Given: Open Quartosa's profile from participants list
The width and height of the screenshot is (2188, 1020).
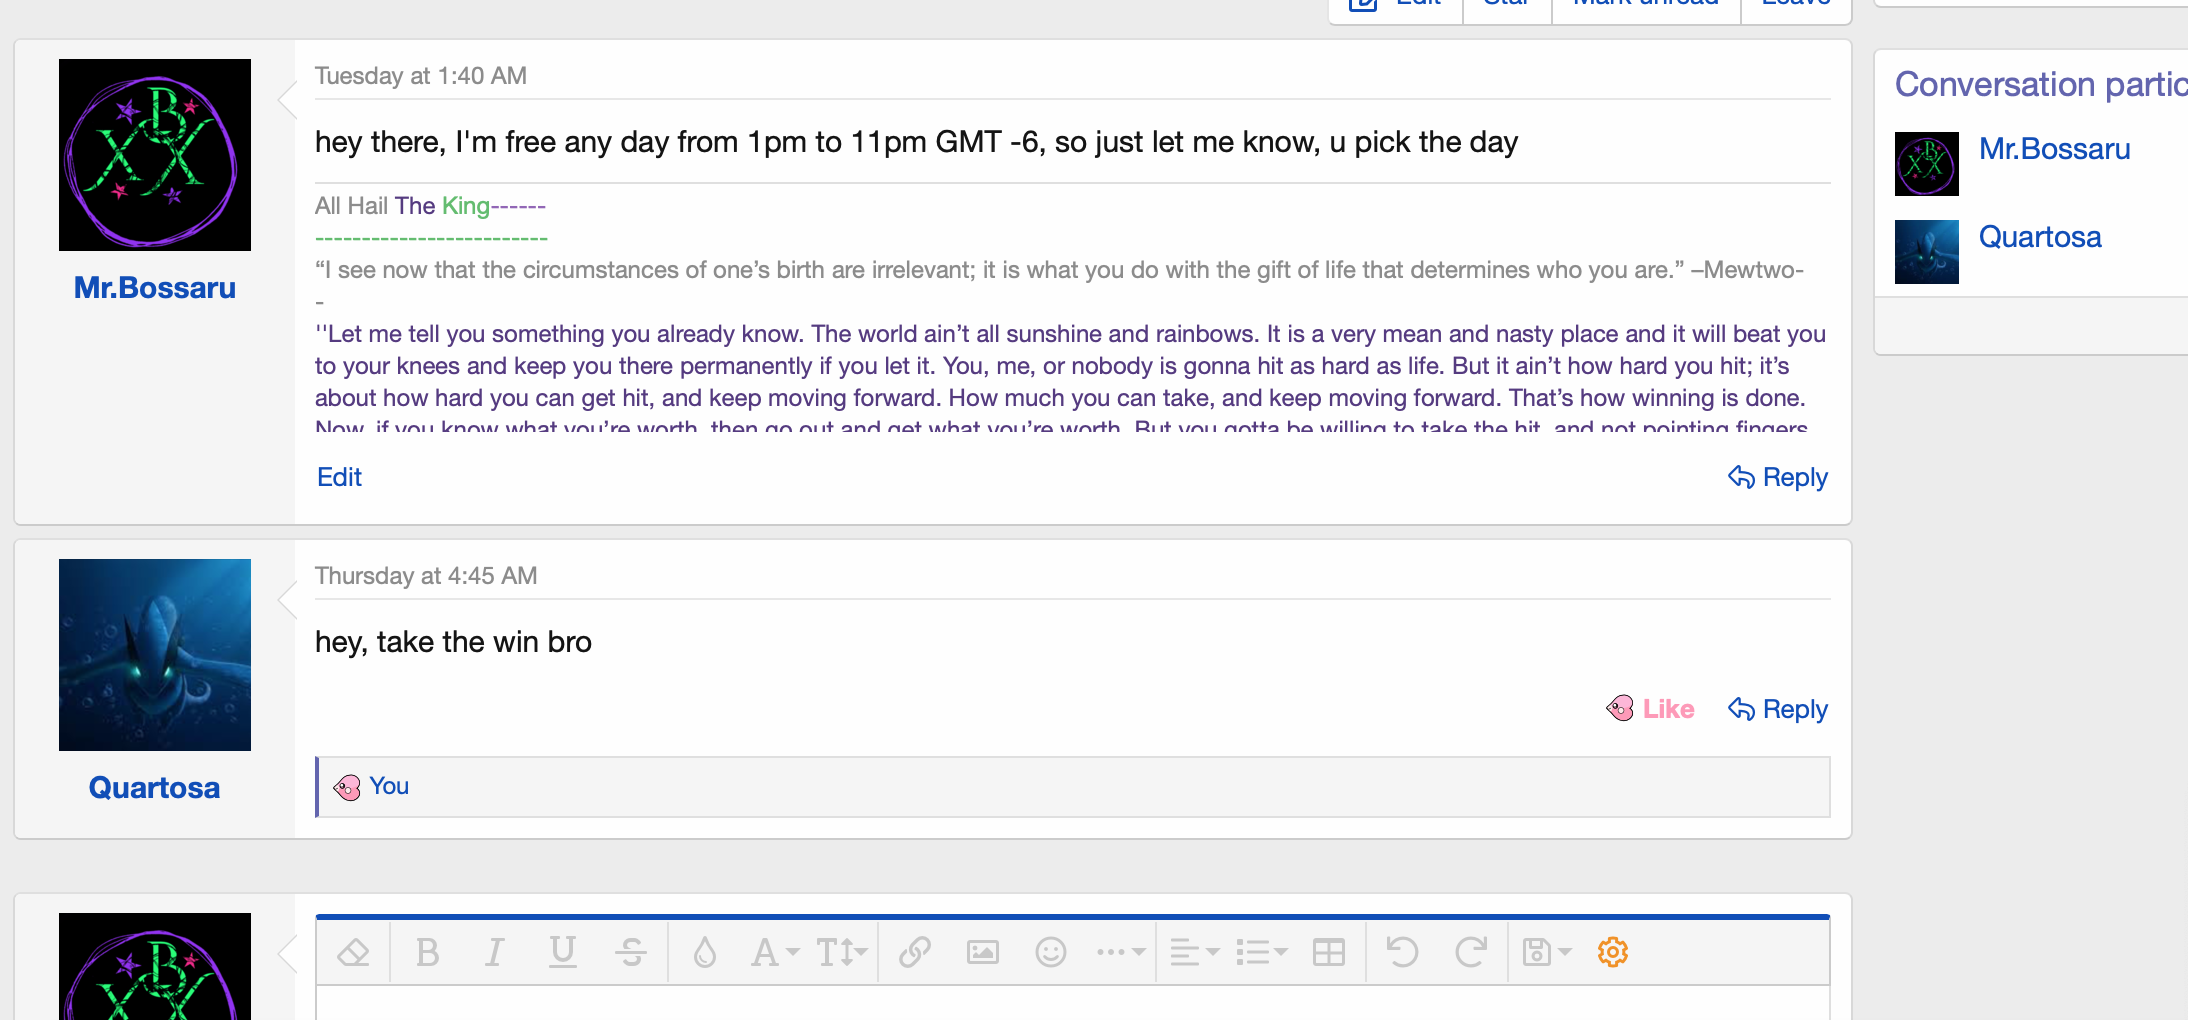Looking at the screenshot, I should tap(2040, 237).
